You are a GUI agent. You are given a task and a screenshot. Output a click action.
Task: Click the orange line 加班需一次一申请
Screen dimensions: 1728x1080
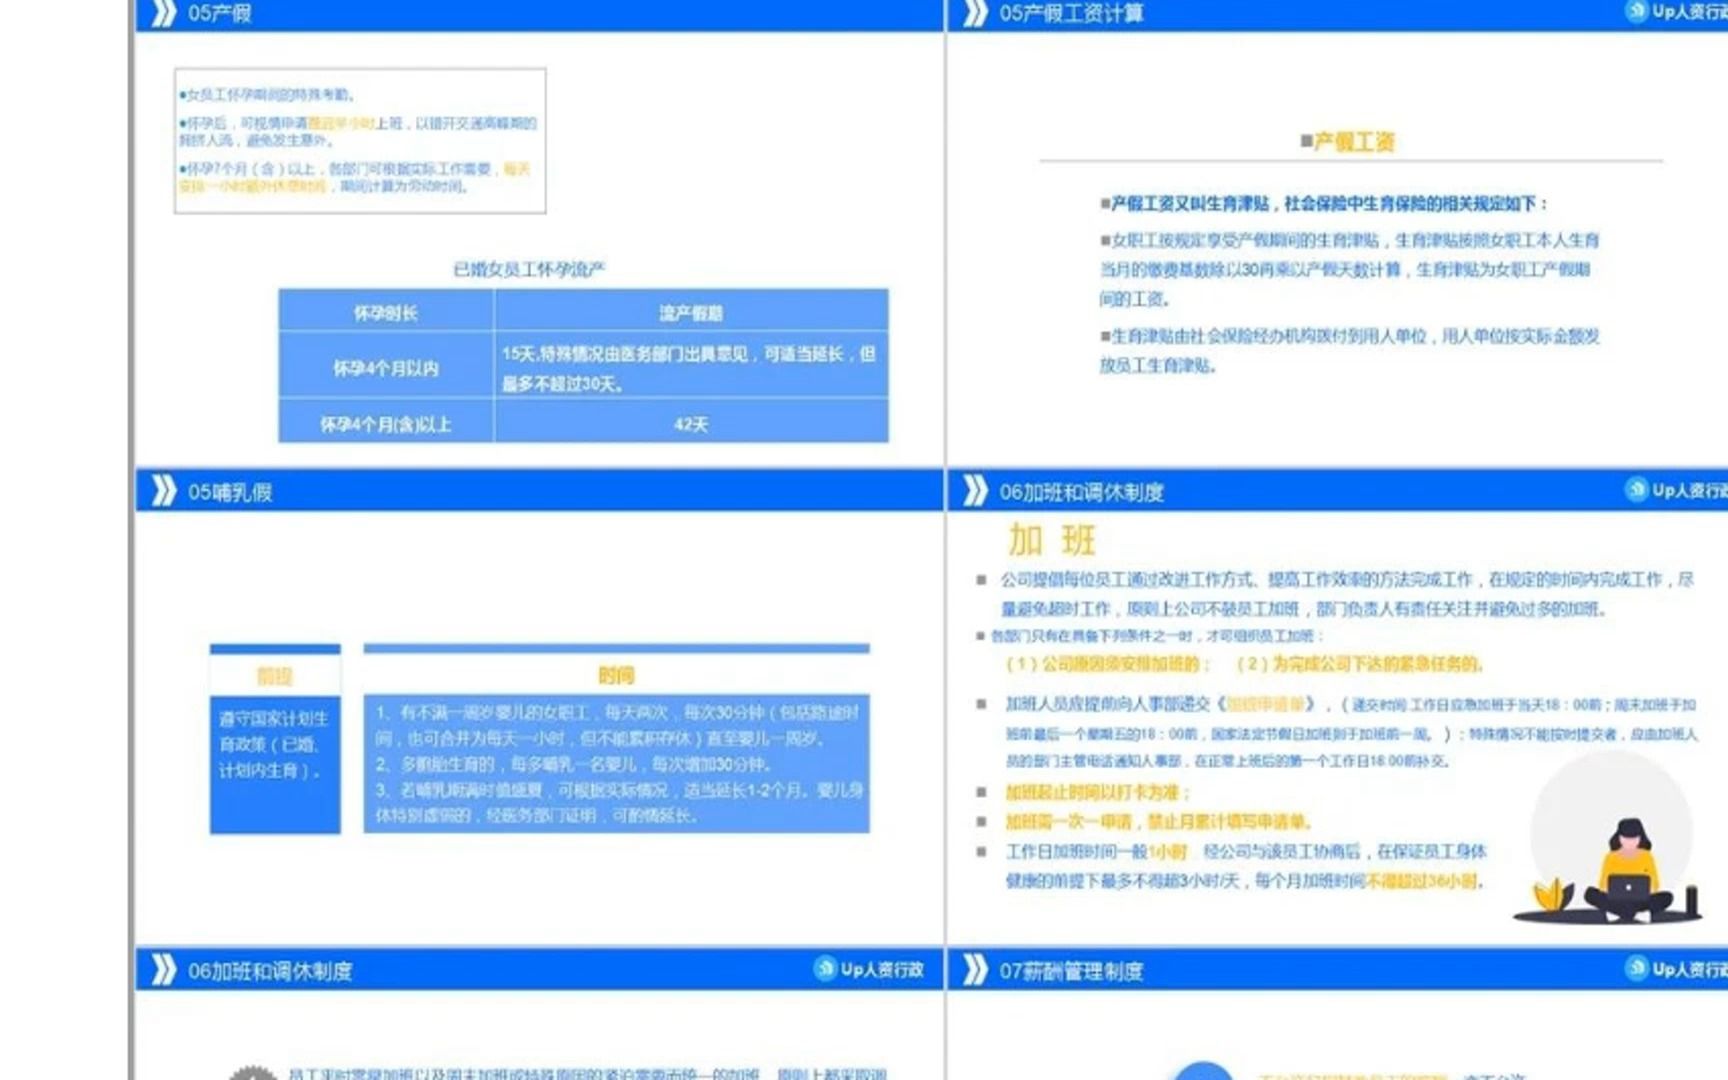tap(1158, 821)
